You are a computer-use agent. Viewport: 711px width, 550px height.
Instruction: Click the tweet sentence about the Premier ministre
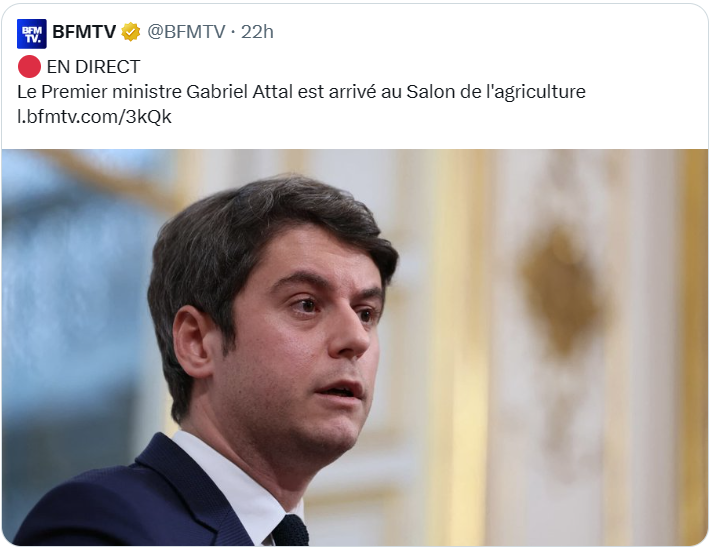302,92
